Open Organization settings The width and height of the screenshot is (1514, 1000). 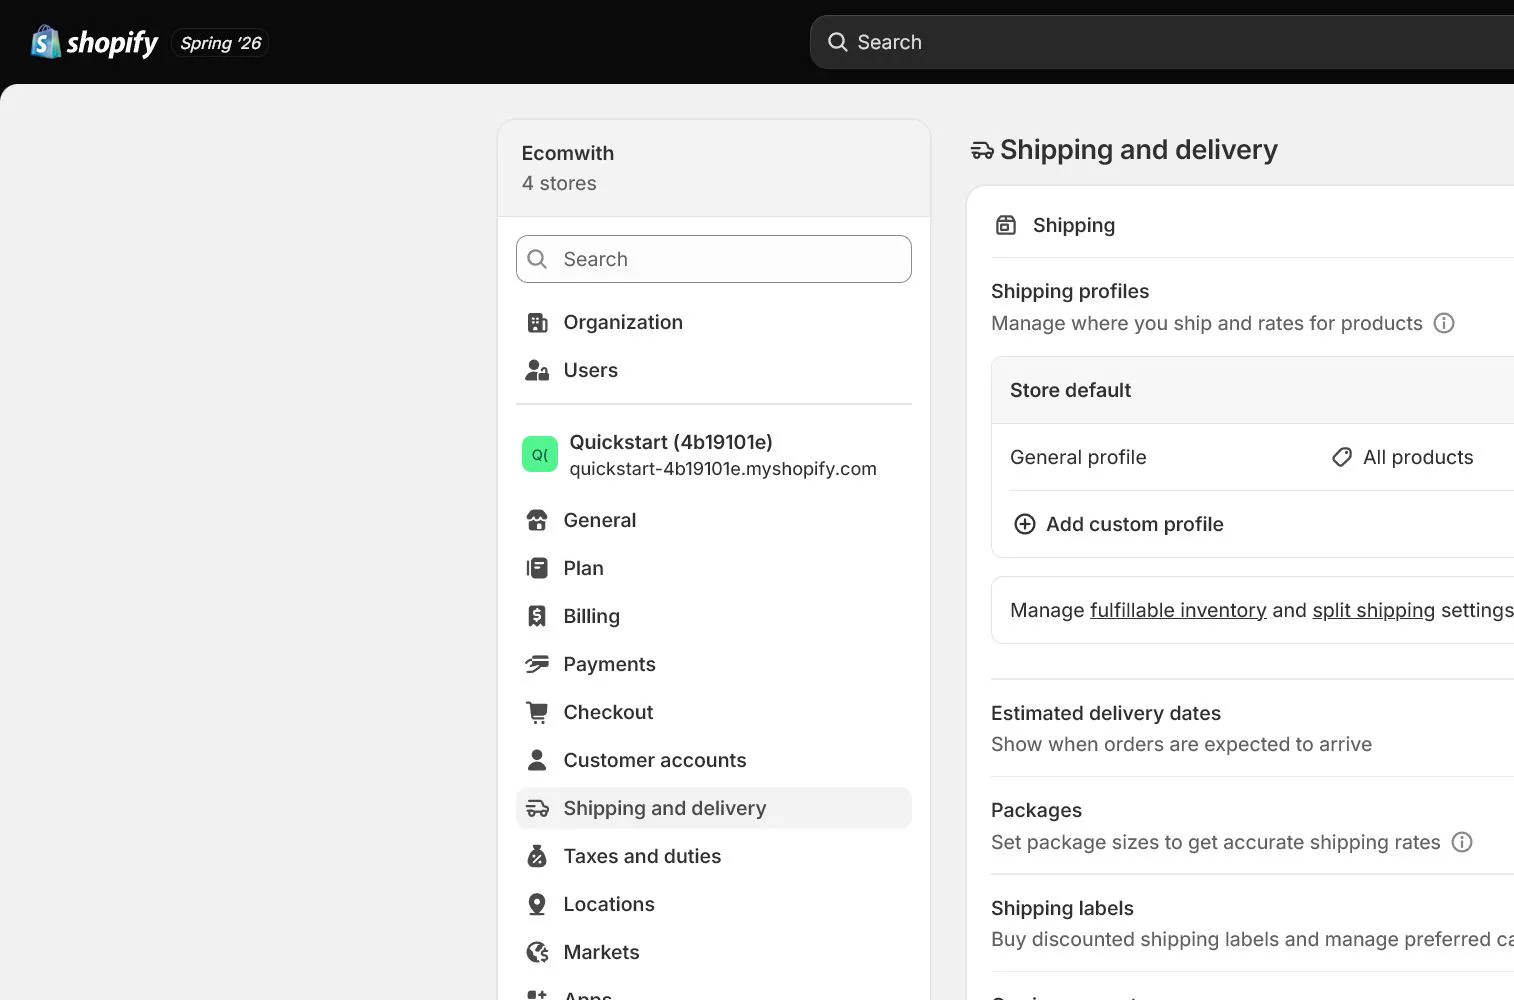(714, 322)
